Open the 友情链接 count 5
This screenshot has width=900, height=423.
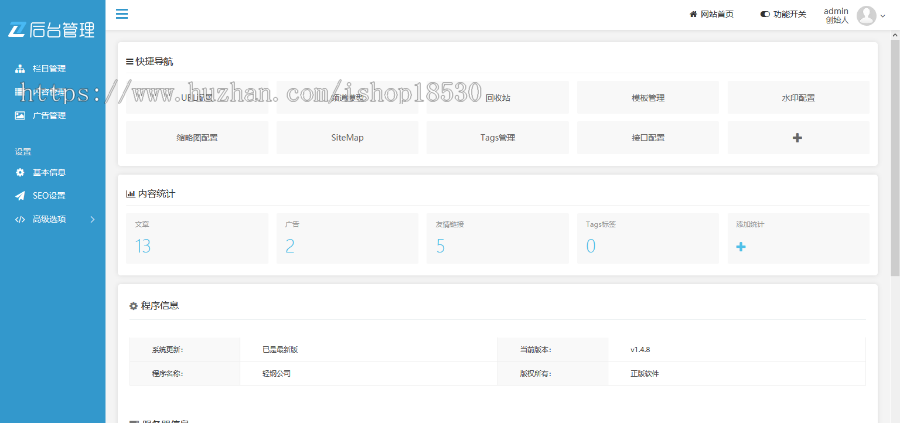coord(440,246)
